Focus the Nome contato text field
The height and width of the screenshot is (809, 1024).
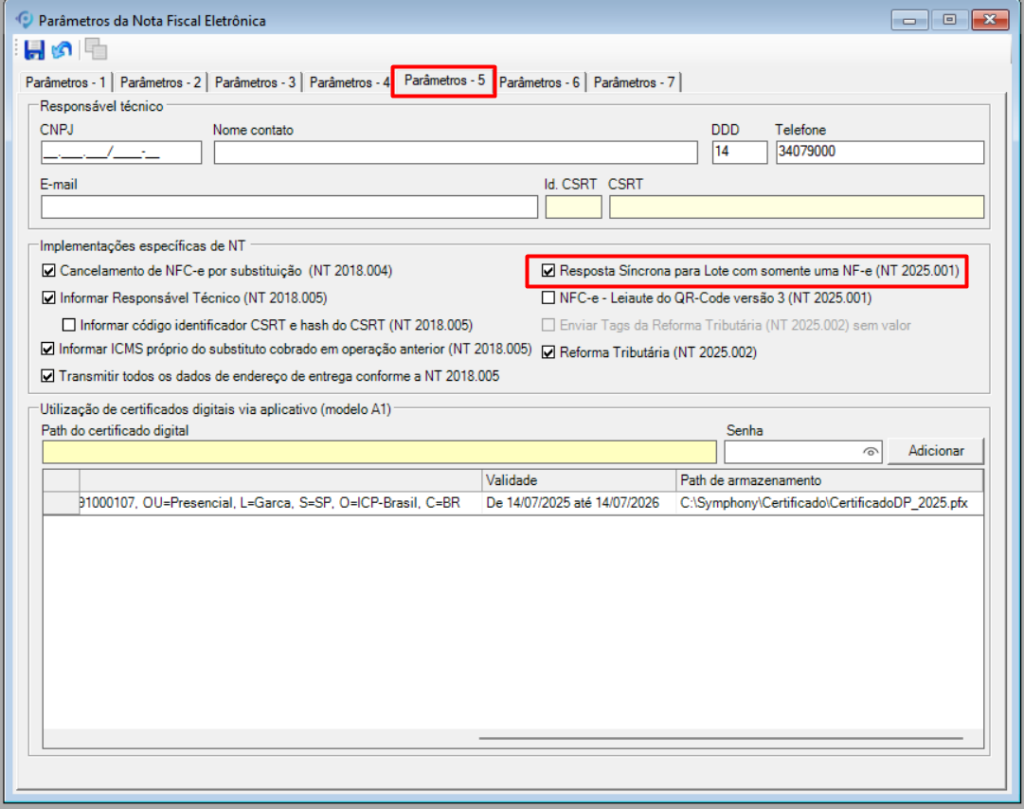coord(455,152)
